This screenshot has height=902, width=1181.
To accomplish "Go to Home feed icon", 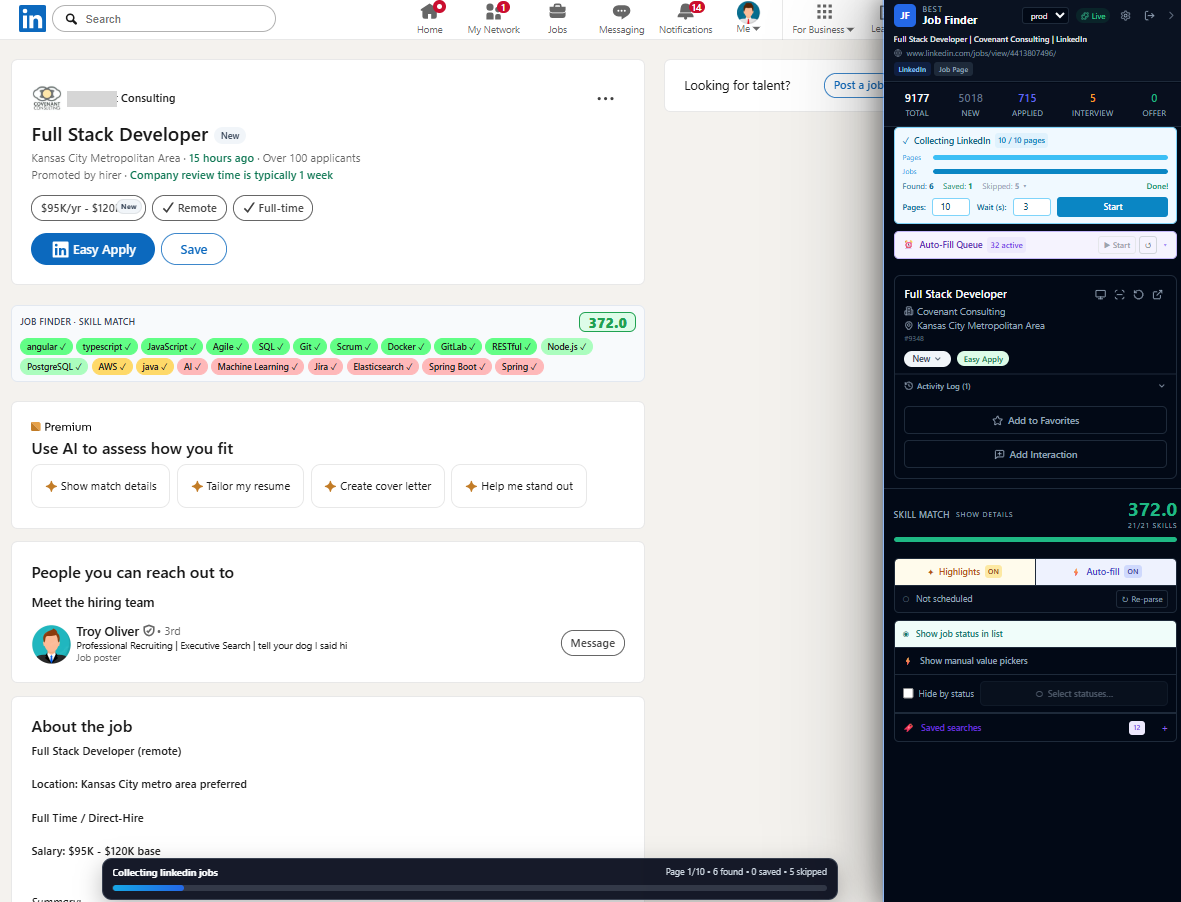I will (x=430, y=11).
